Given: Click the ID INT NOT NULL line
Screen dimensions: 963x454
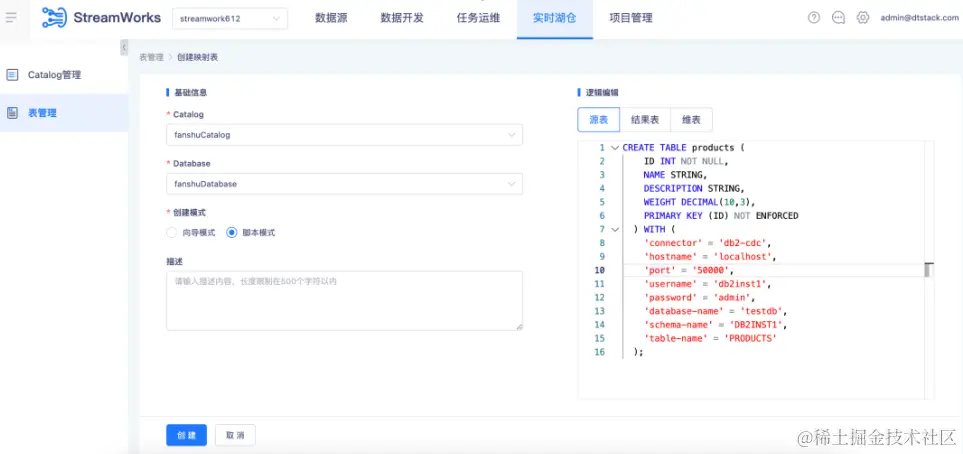Looking at the screenshot, I should coord(685,162).
